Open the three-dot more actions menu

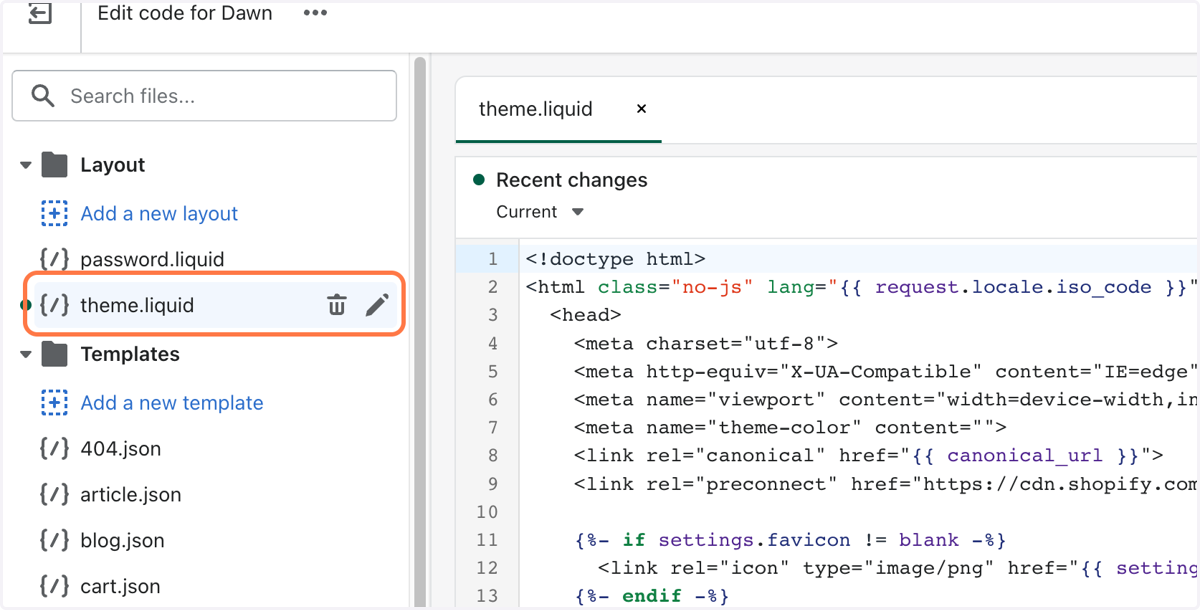[315, 14]
